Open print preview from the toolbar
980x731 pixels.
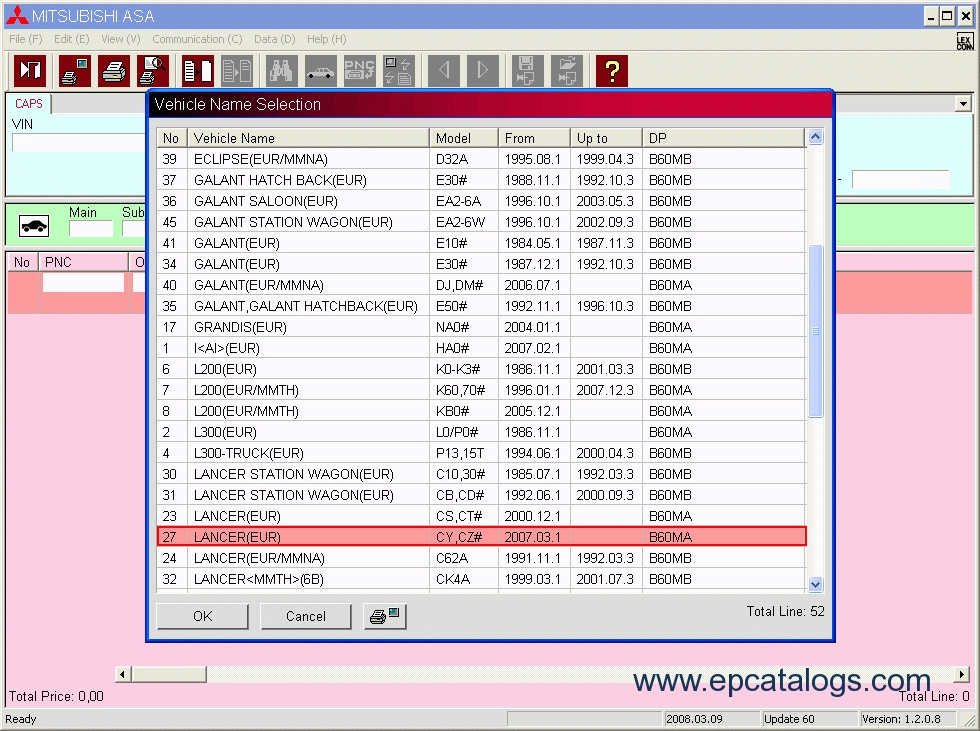[153, 71]
